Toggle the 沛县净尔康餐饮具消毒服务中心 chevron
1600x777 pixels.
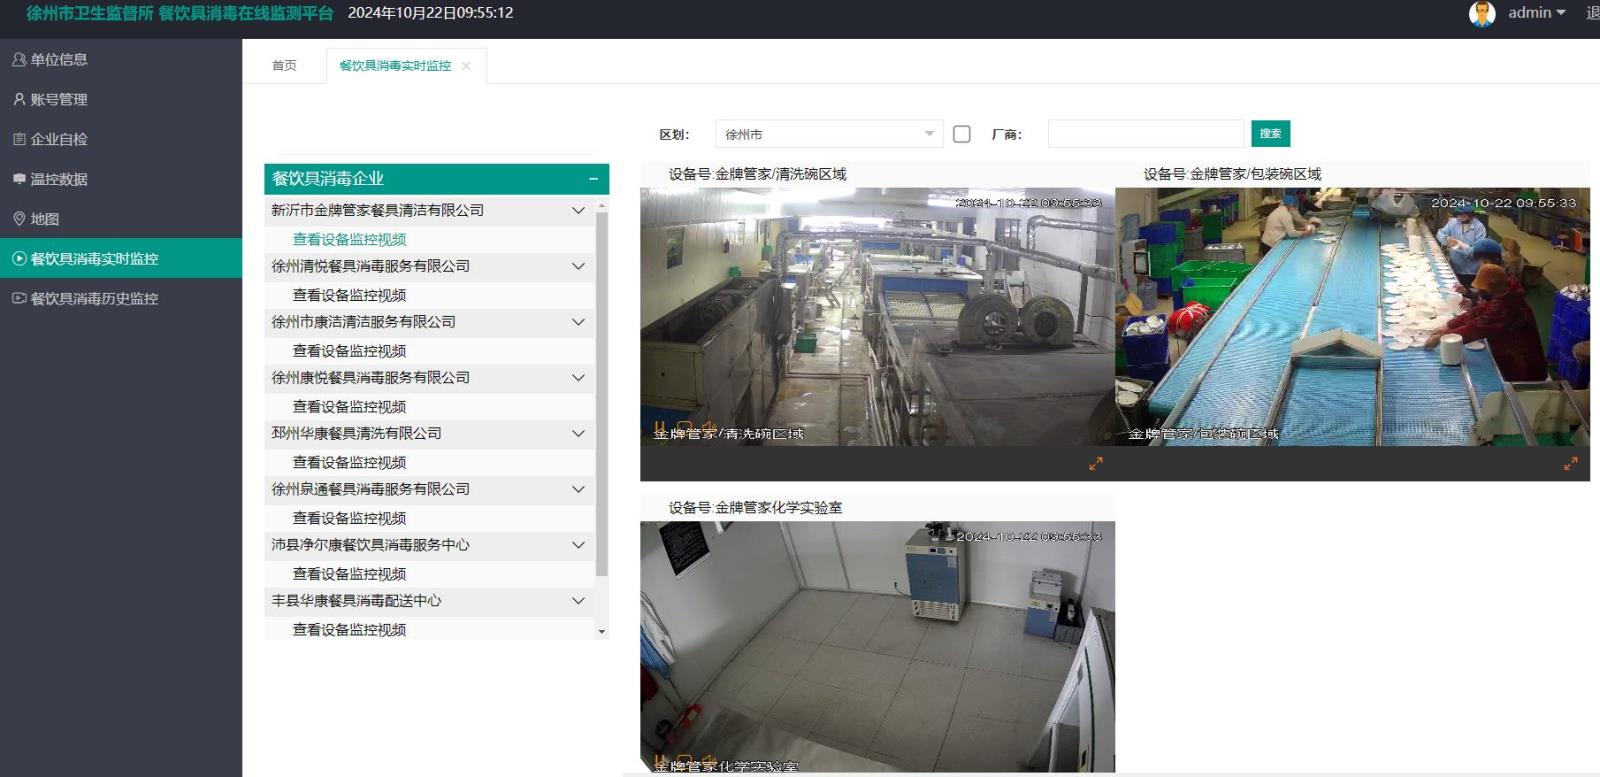(x=578, y=545)
